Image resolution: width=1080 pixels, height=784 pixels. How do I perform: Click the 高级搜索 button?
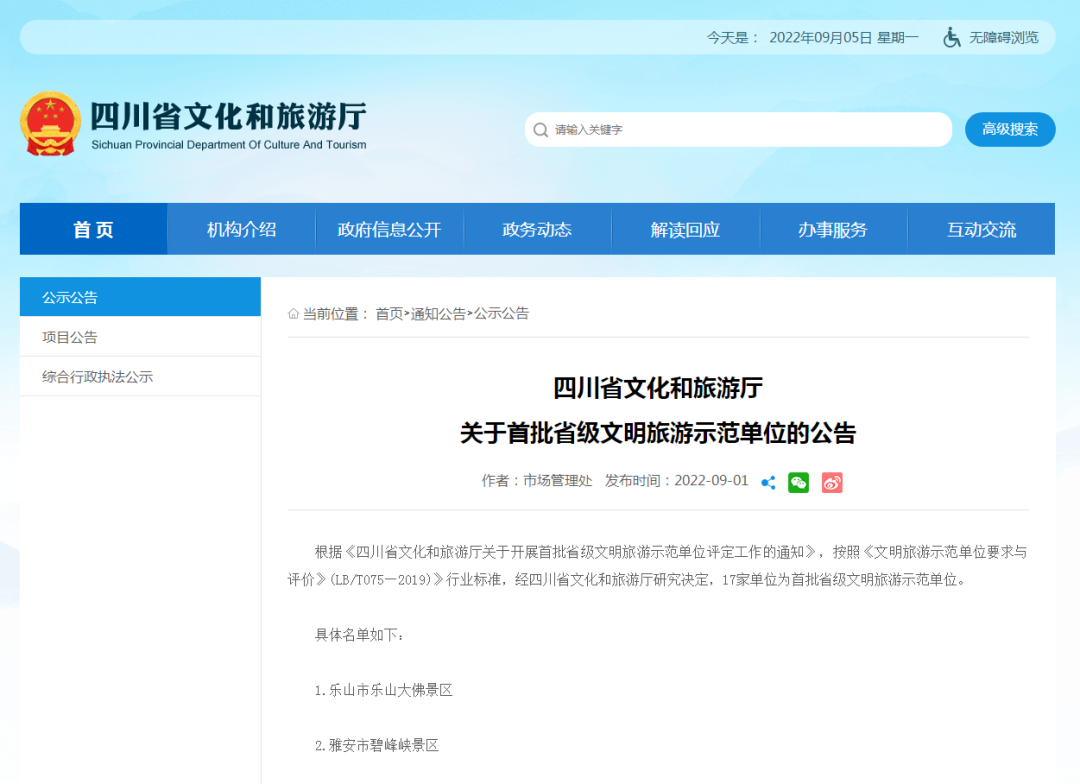click(x=1009, y=129)
